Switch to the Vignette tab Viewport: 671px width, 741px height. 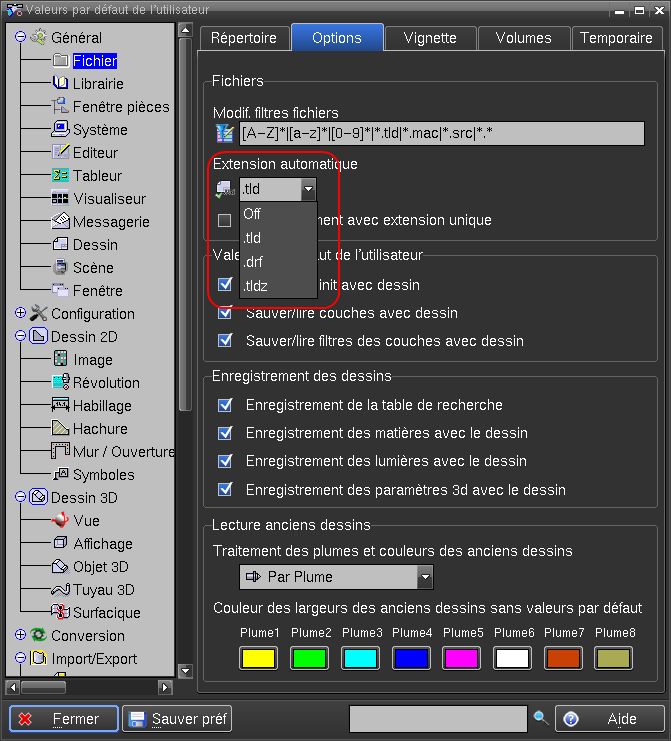pos(430,38)
